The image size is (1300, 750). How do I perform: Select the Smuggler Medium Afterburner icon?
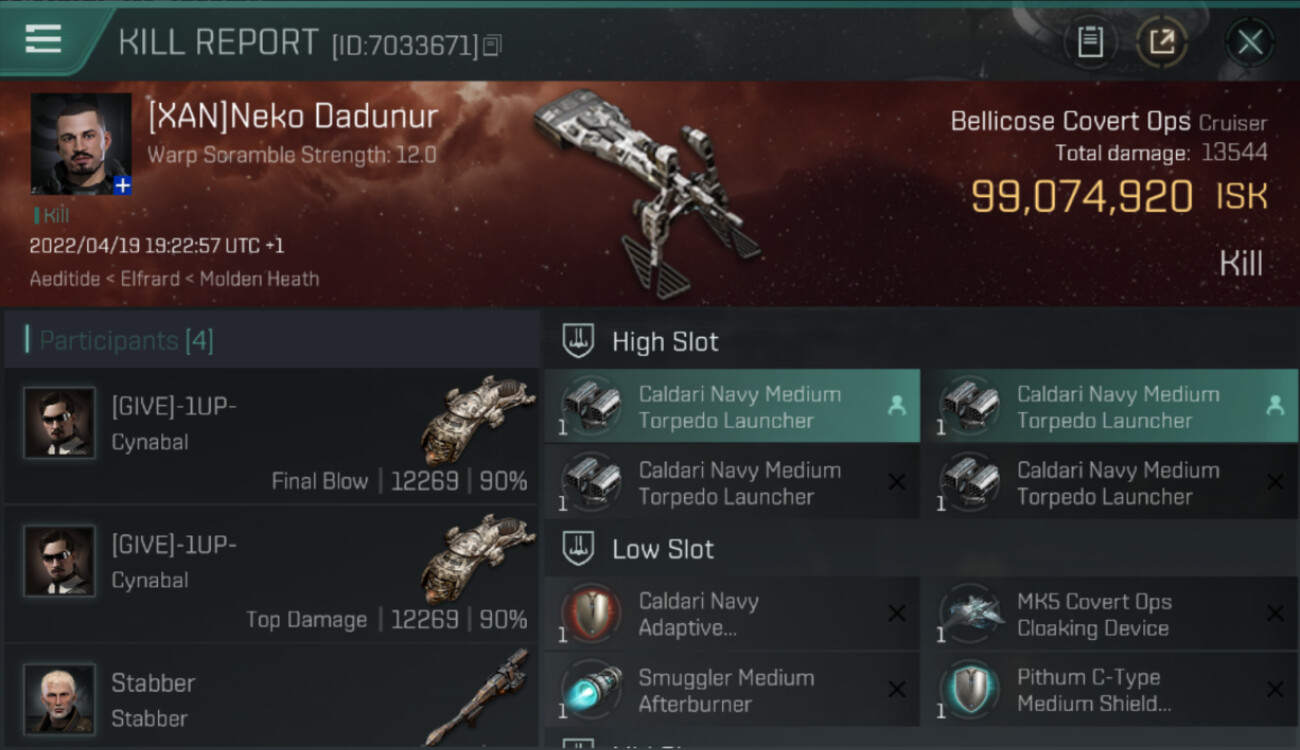click(x=592, y=690)
